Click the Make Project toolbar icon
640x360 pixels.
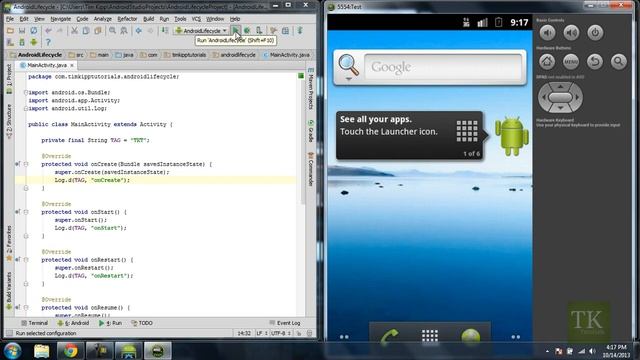165,31
